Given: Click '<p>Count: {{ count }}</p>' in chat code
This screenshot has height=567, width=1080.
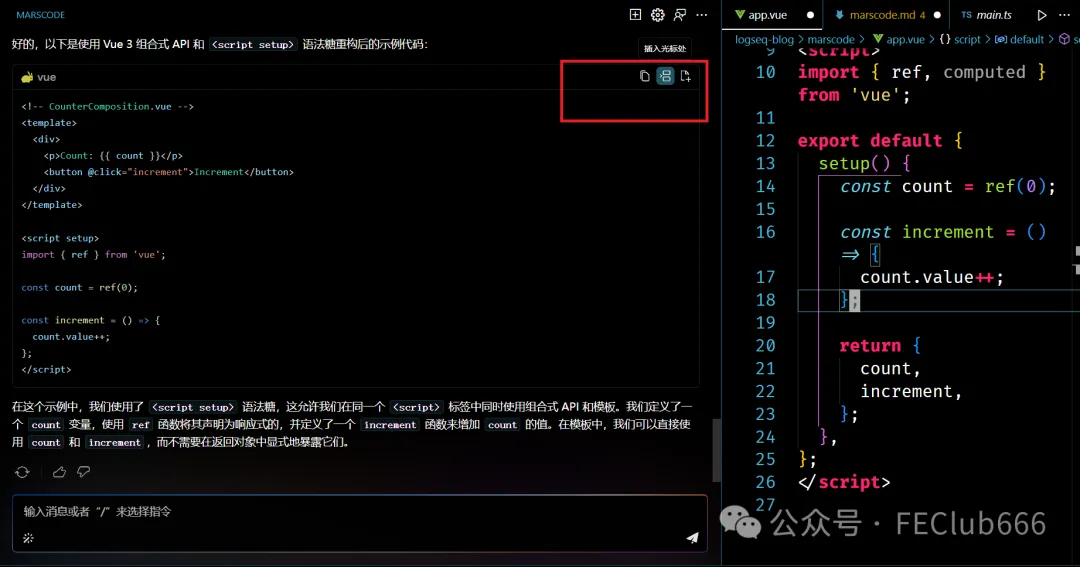Looking at the screenshot, I should 113,156.
